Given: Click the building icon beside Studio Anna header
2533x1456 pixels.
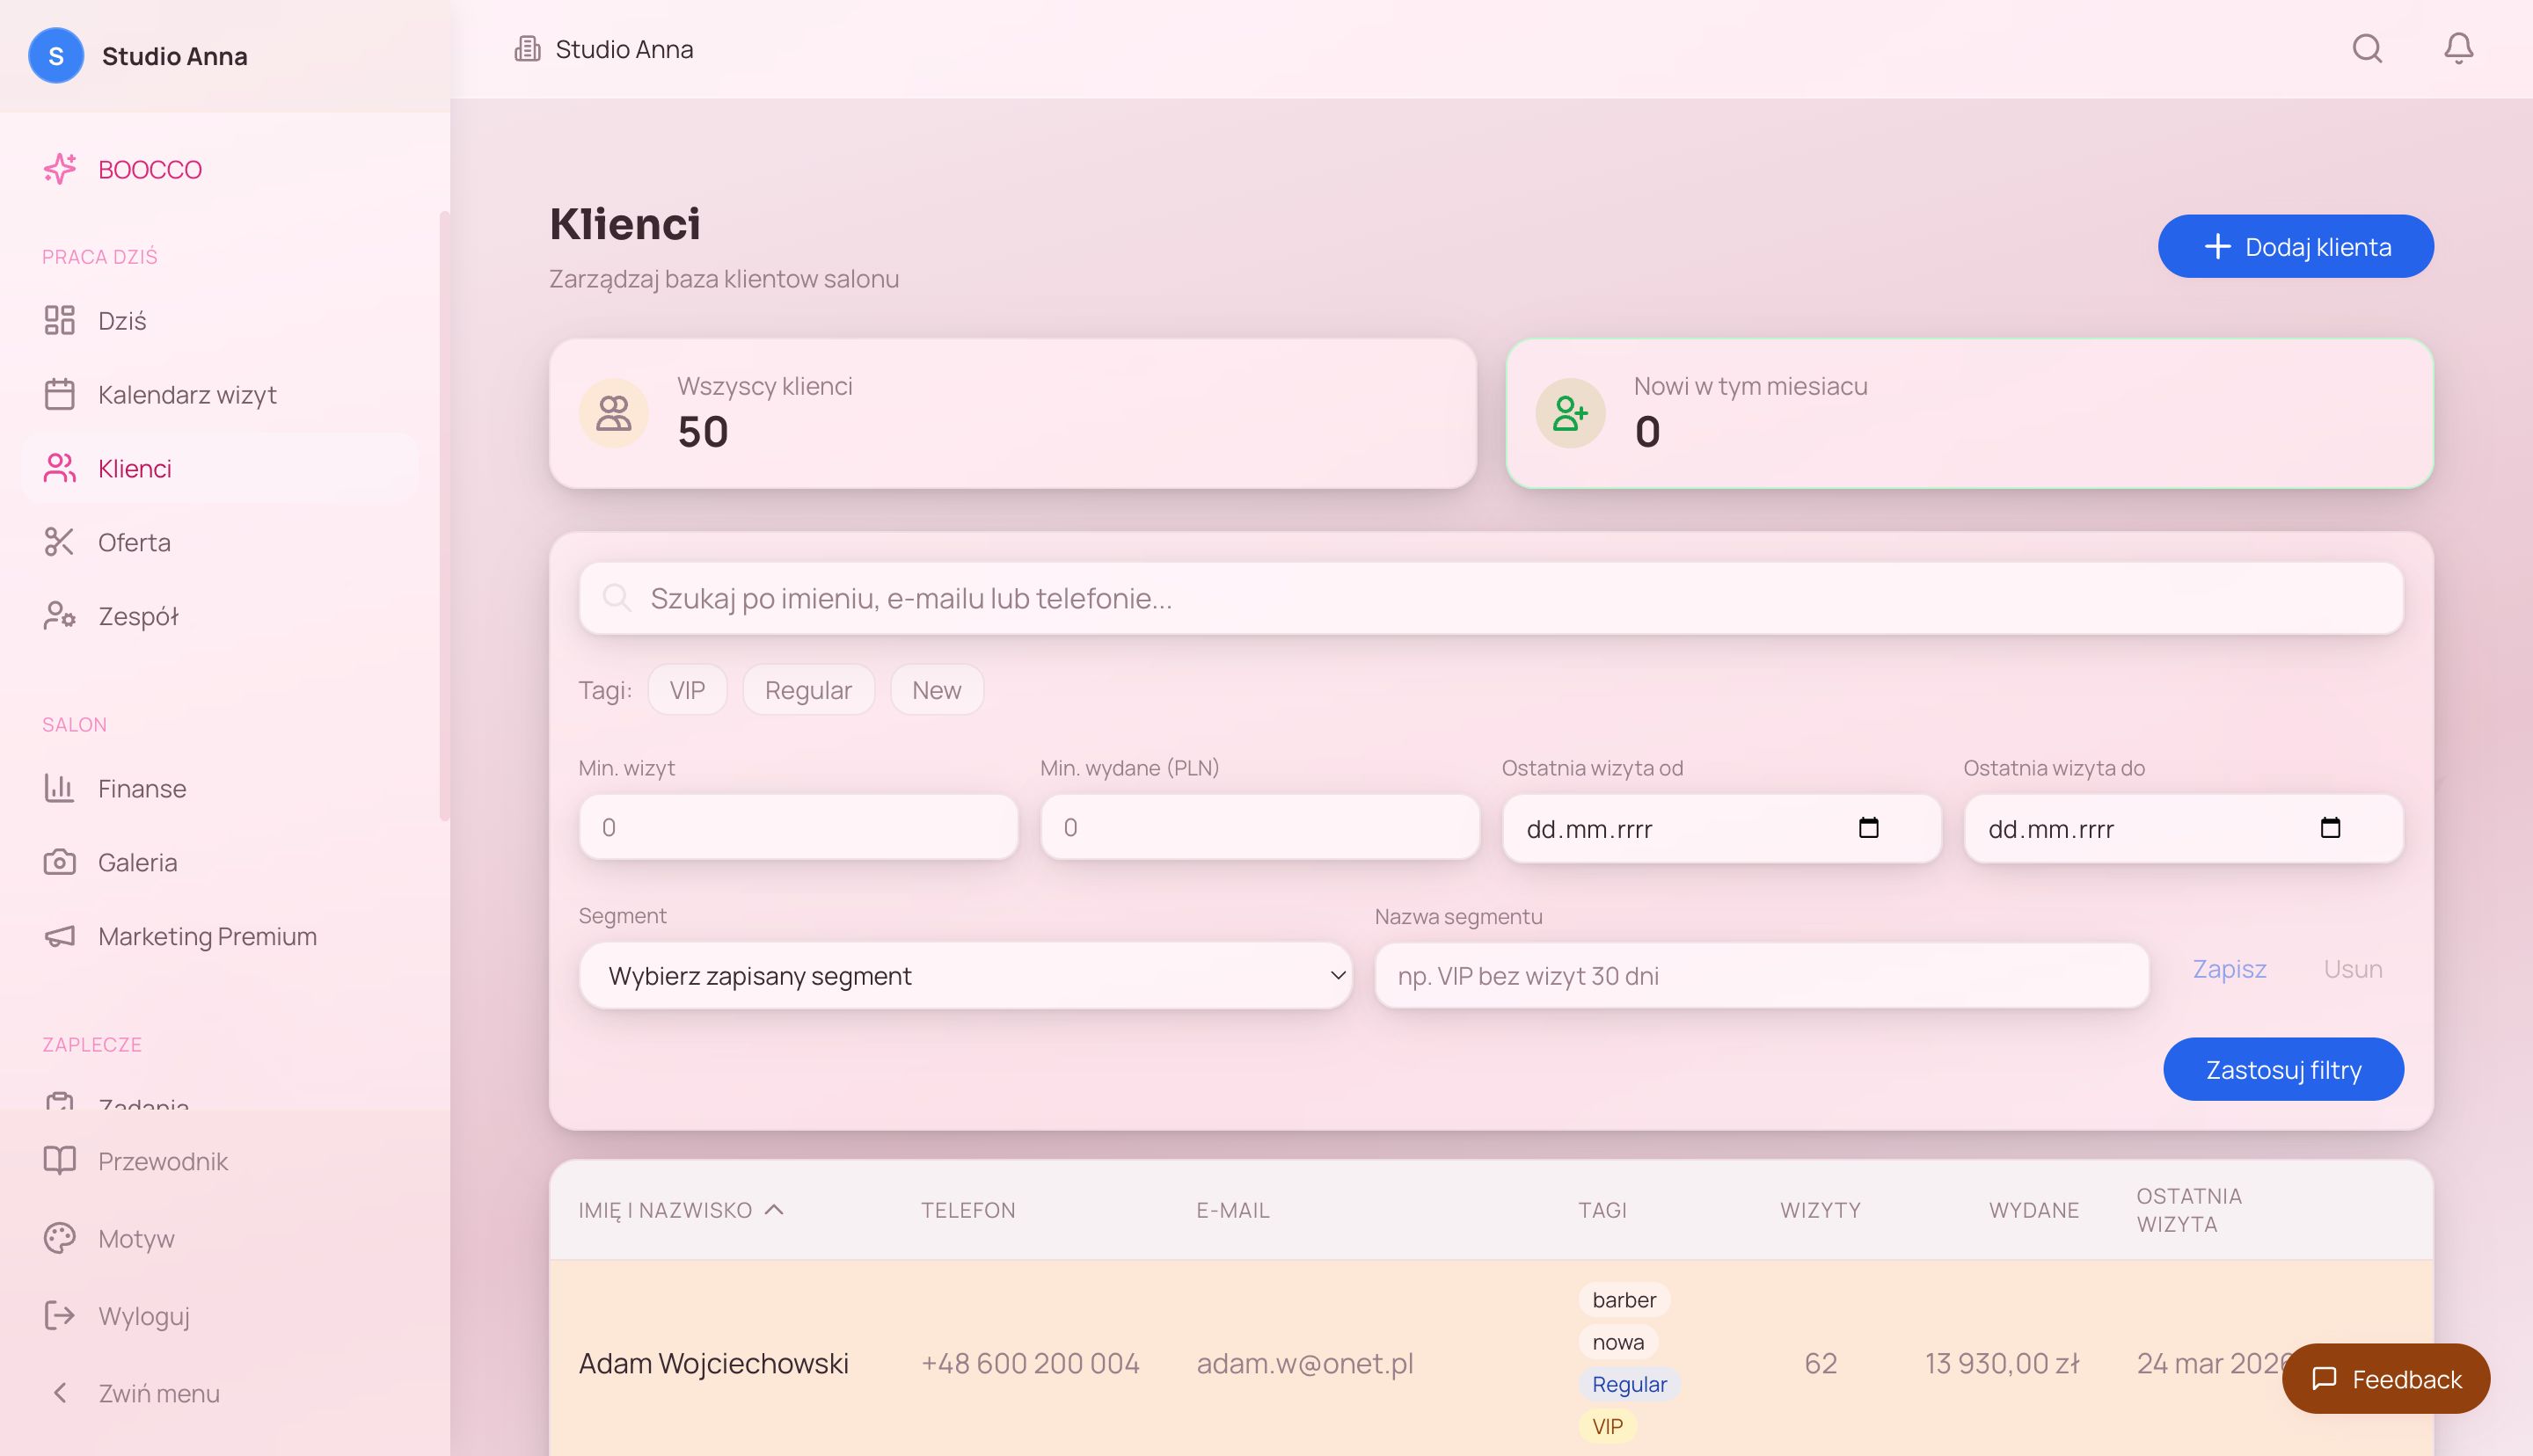Looking at the screenshot, I should (527, 49).
